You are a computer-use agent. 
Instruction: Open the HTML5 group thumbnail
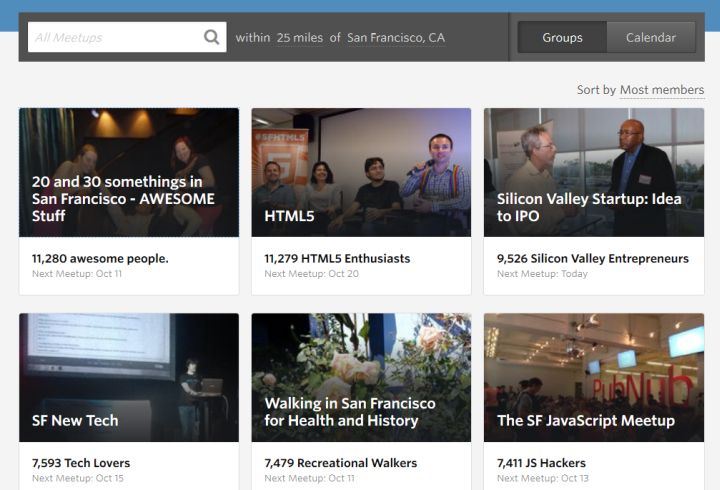click(361, 172)
